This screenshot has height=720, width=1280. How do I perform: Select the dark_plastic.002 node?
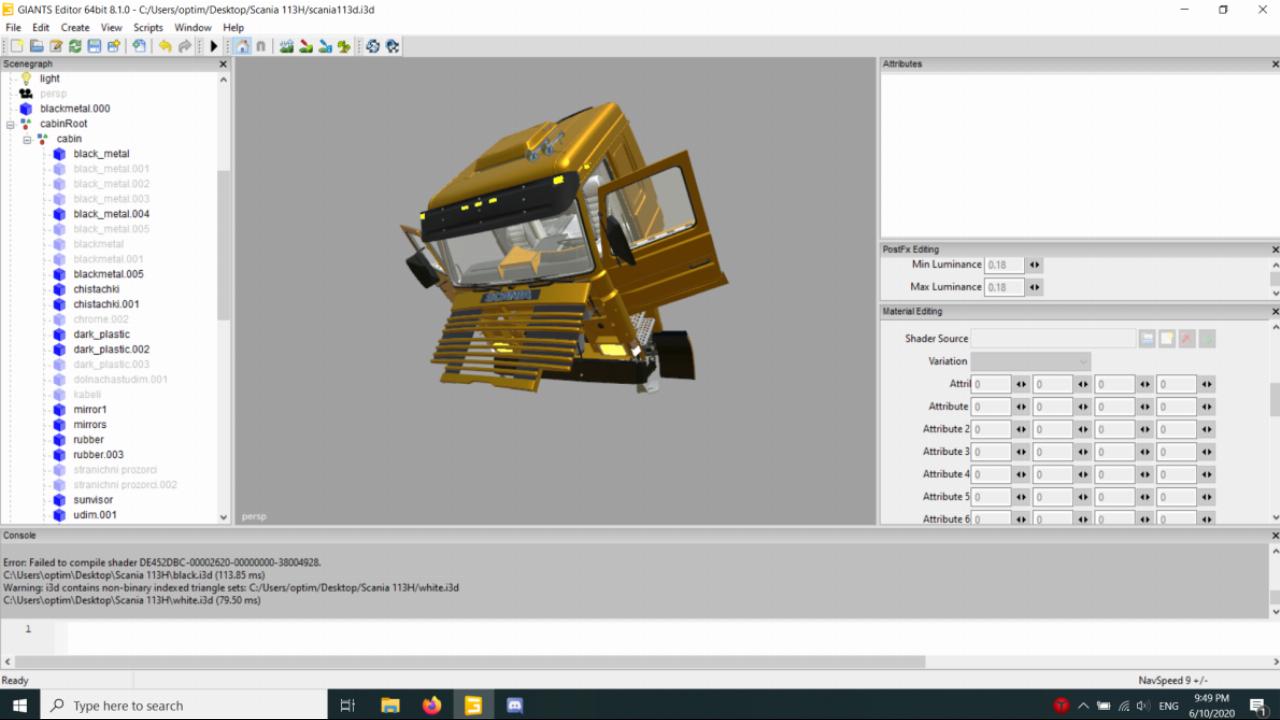pyautogui.click(x=111, y=349)
